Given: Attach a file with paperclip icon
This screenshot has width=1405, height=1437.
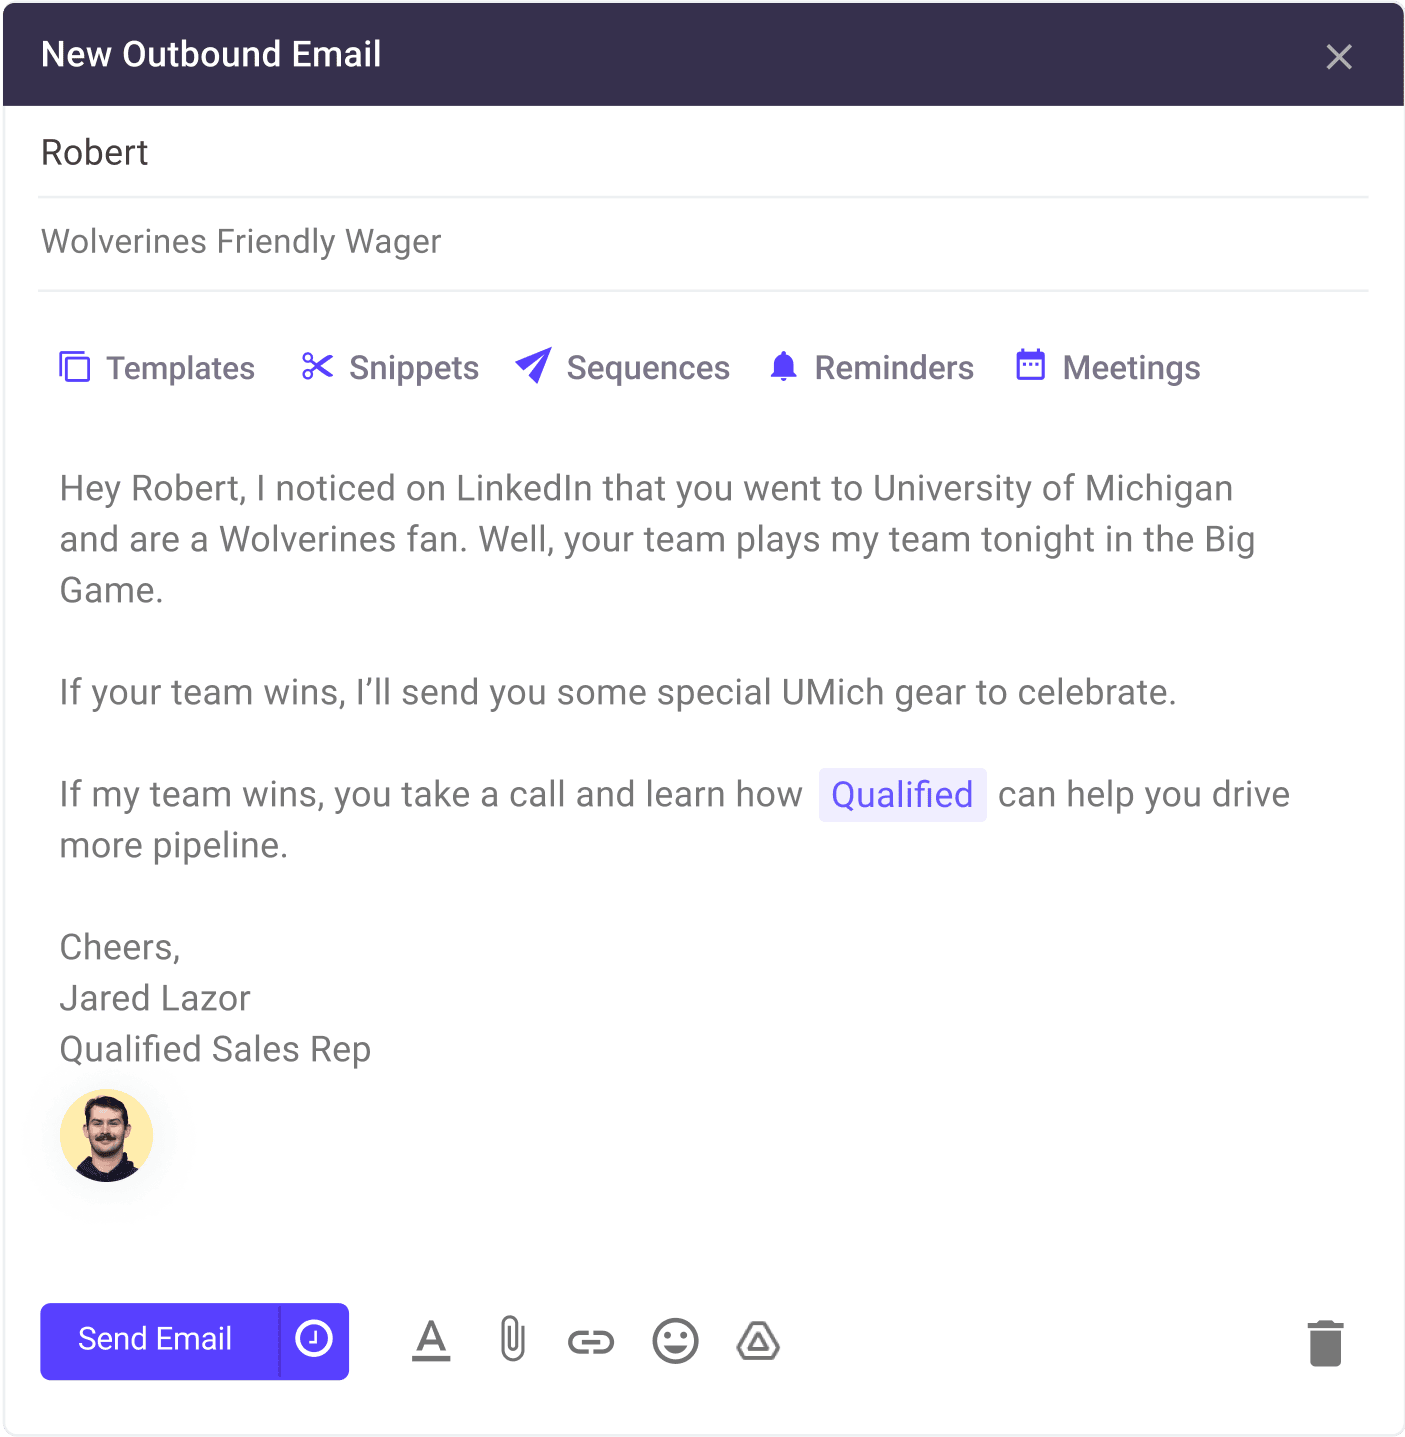Looking at the screenshot, I should (512, 1340).
